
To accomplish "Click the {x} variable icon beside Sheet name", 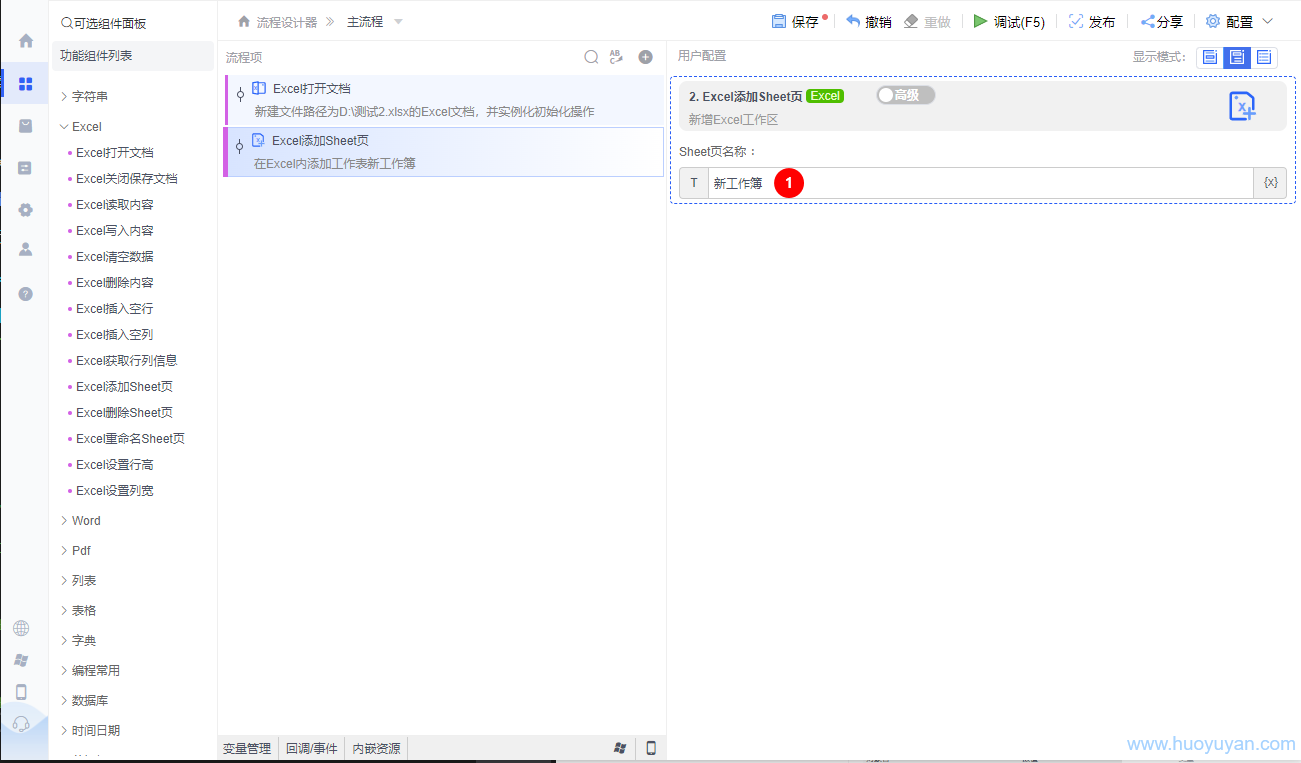I will click(x=1270, y=183).
